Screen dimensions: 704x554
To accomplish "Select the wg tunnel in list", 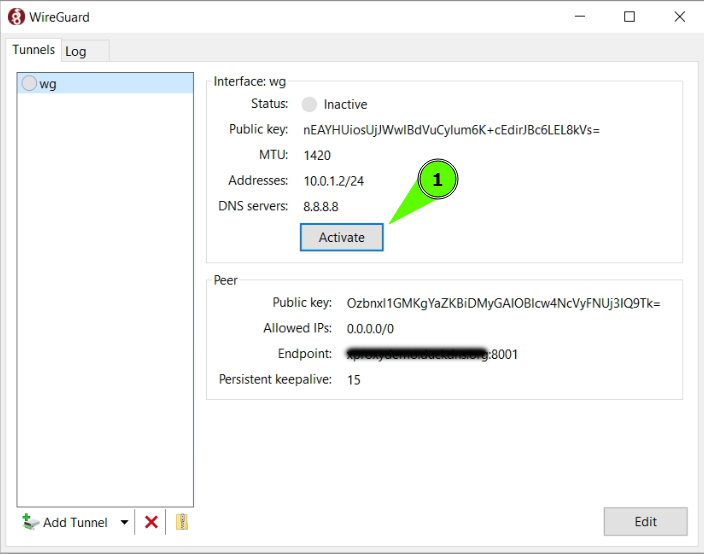I will [105, 84].
